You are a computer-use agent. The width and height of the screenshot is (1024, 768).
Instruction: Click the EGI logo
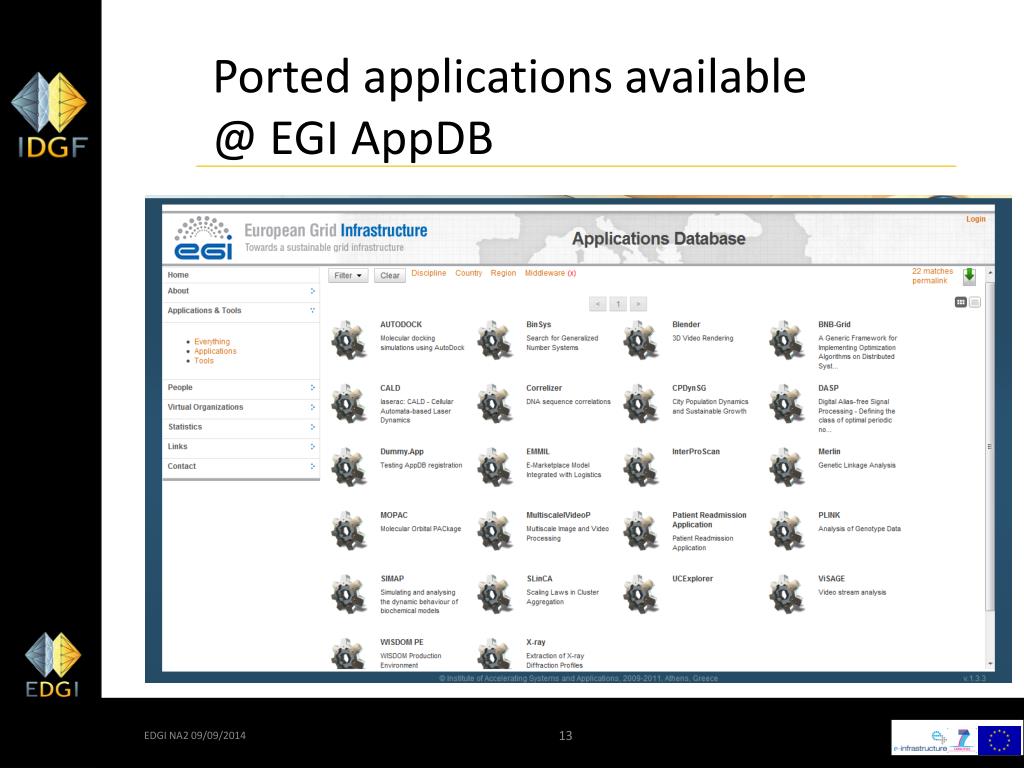point(203,238)
